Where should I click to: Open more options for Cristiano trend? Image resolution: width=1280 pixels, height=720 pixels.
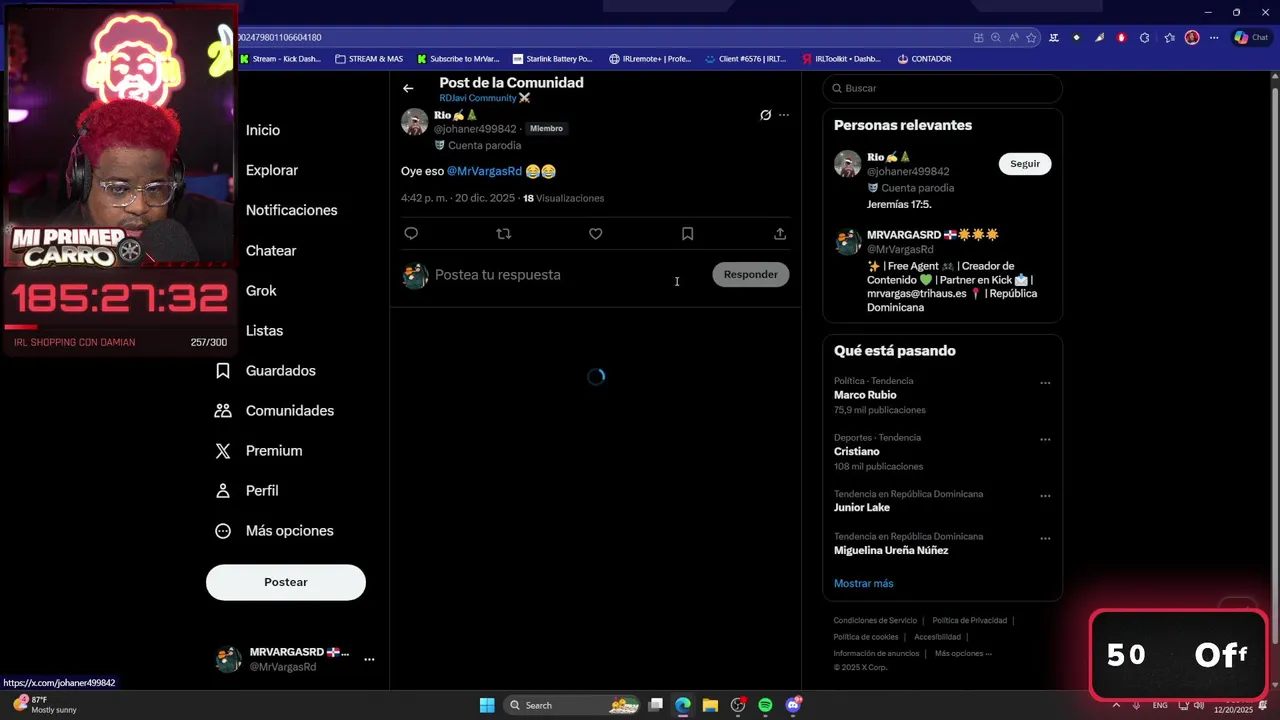(x=1045, y=440)
